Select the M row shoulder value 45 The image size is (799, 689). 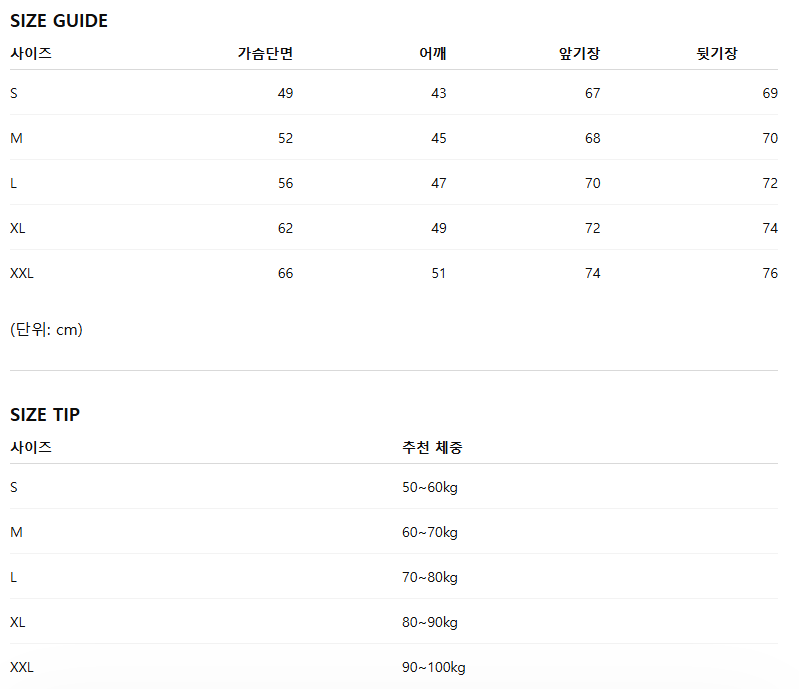click(x=439, y=138)
